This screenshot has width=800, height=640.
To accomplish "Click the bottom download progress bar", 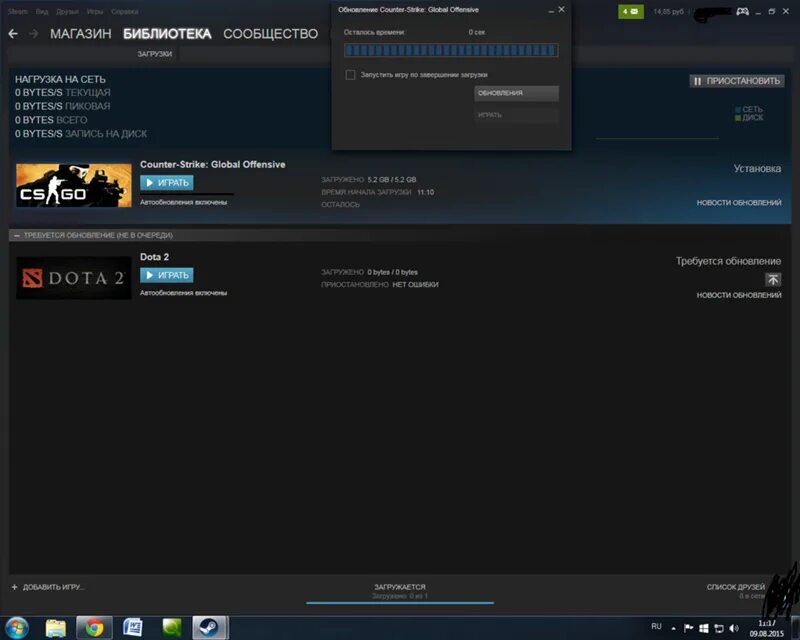I will coord(400,603).
